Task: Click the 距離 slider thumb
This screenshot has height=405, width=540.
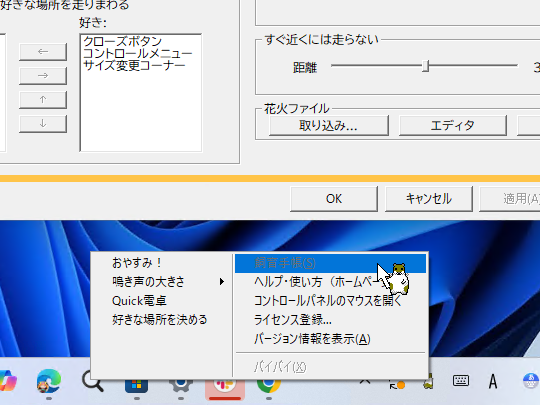Action: [x=426, y=66]
